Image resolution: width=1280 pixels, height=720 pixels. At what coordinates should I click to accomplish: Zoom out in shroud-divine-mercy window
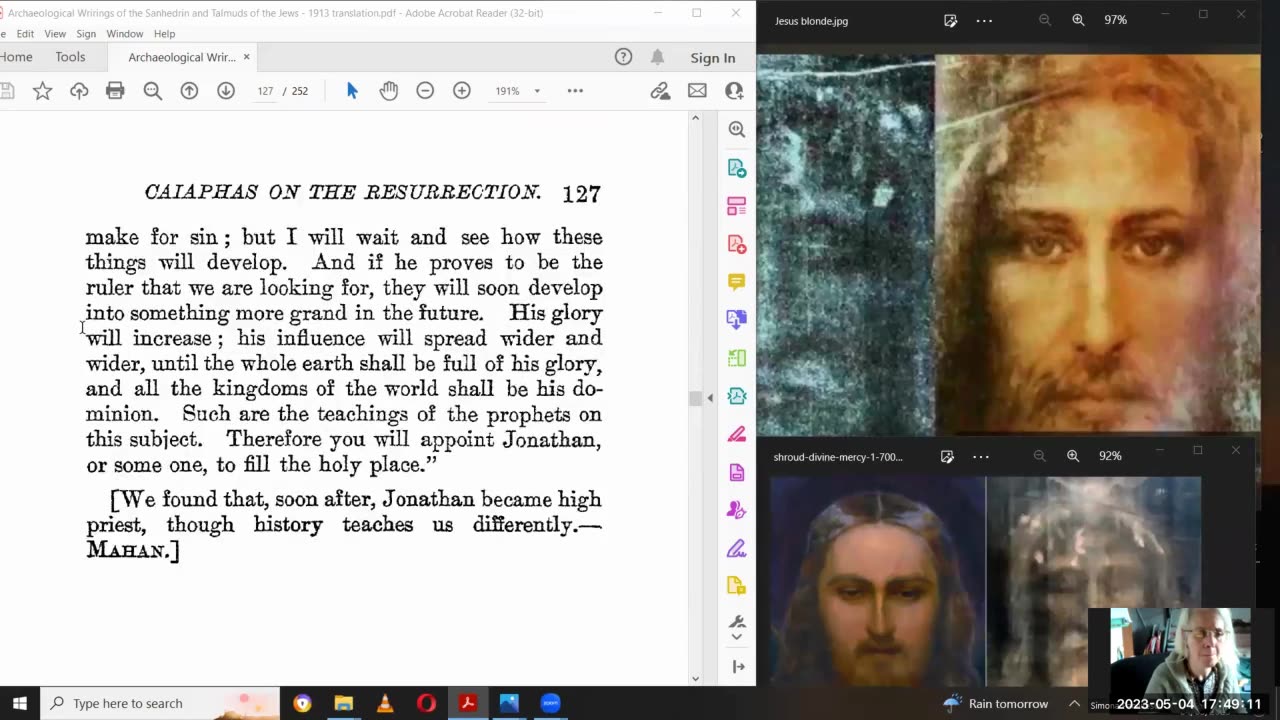tap(1039, 456)
